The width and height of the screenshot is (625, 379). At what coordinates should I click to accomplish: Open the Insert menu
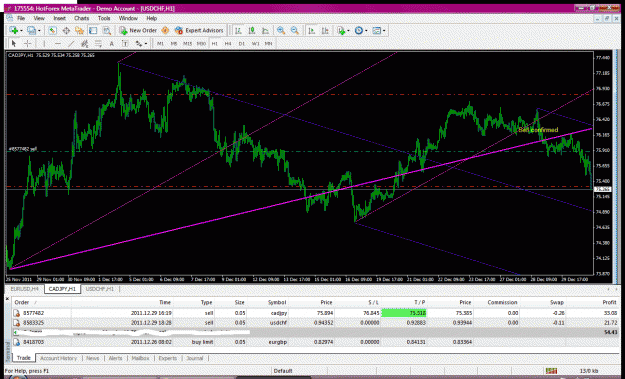[x=59, y=18]
